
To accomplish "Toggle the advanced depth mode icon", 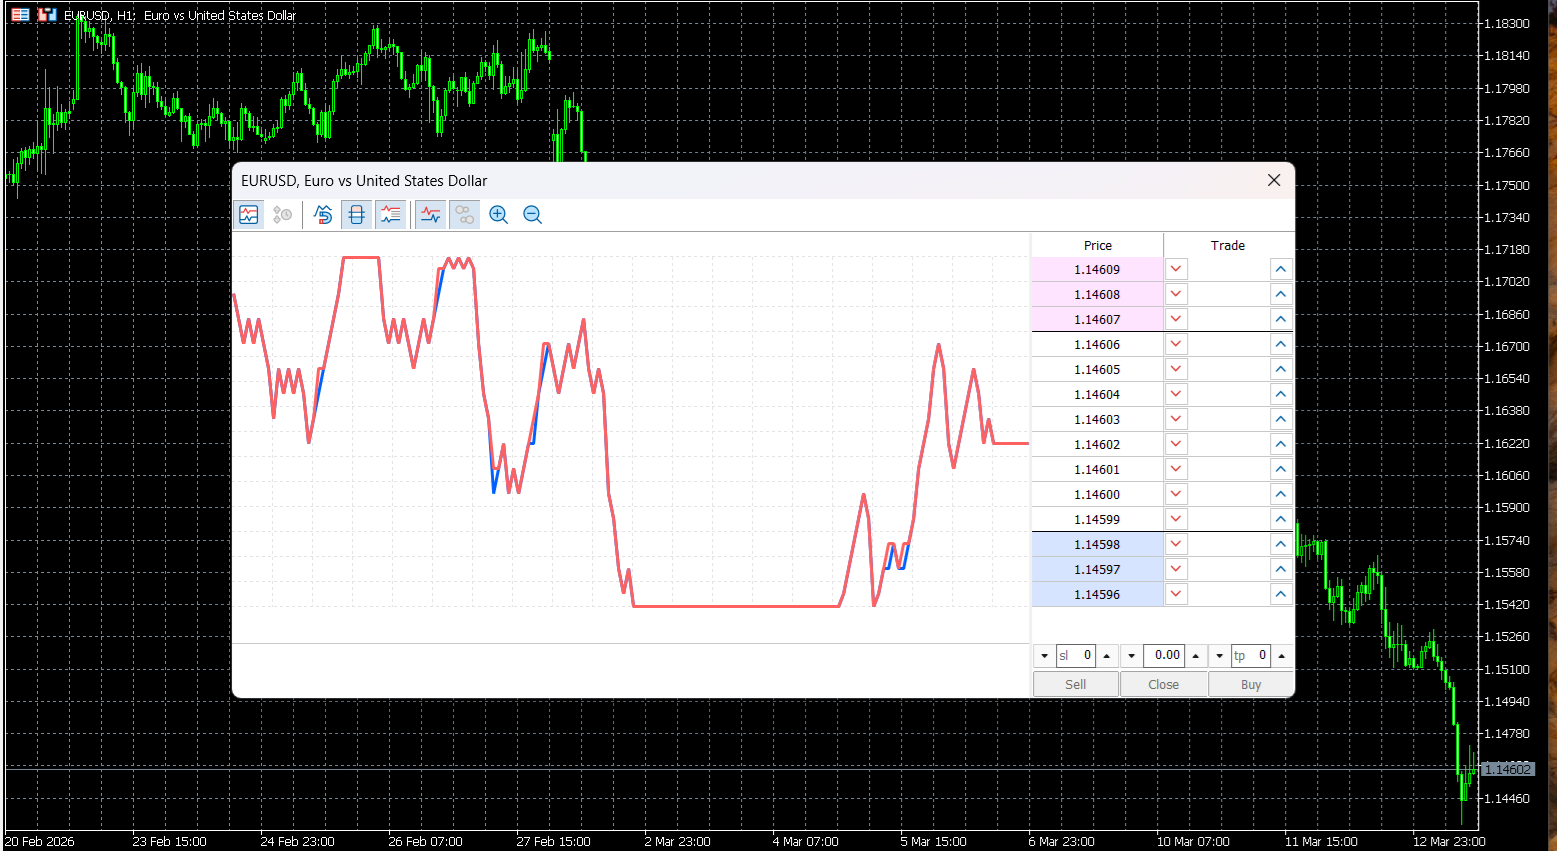I will [391, 214].
